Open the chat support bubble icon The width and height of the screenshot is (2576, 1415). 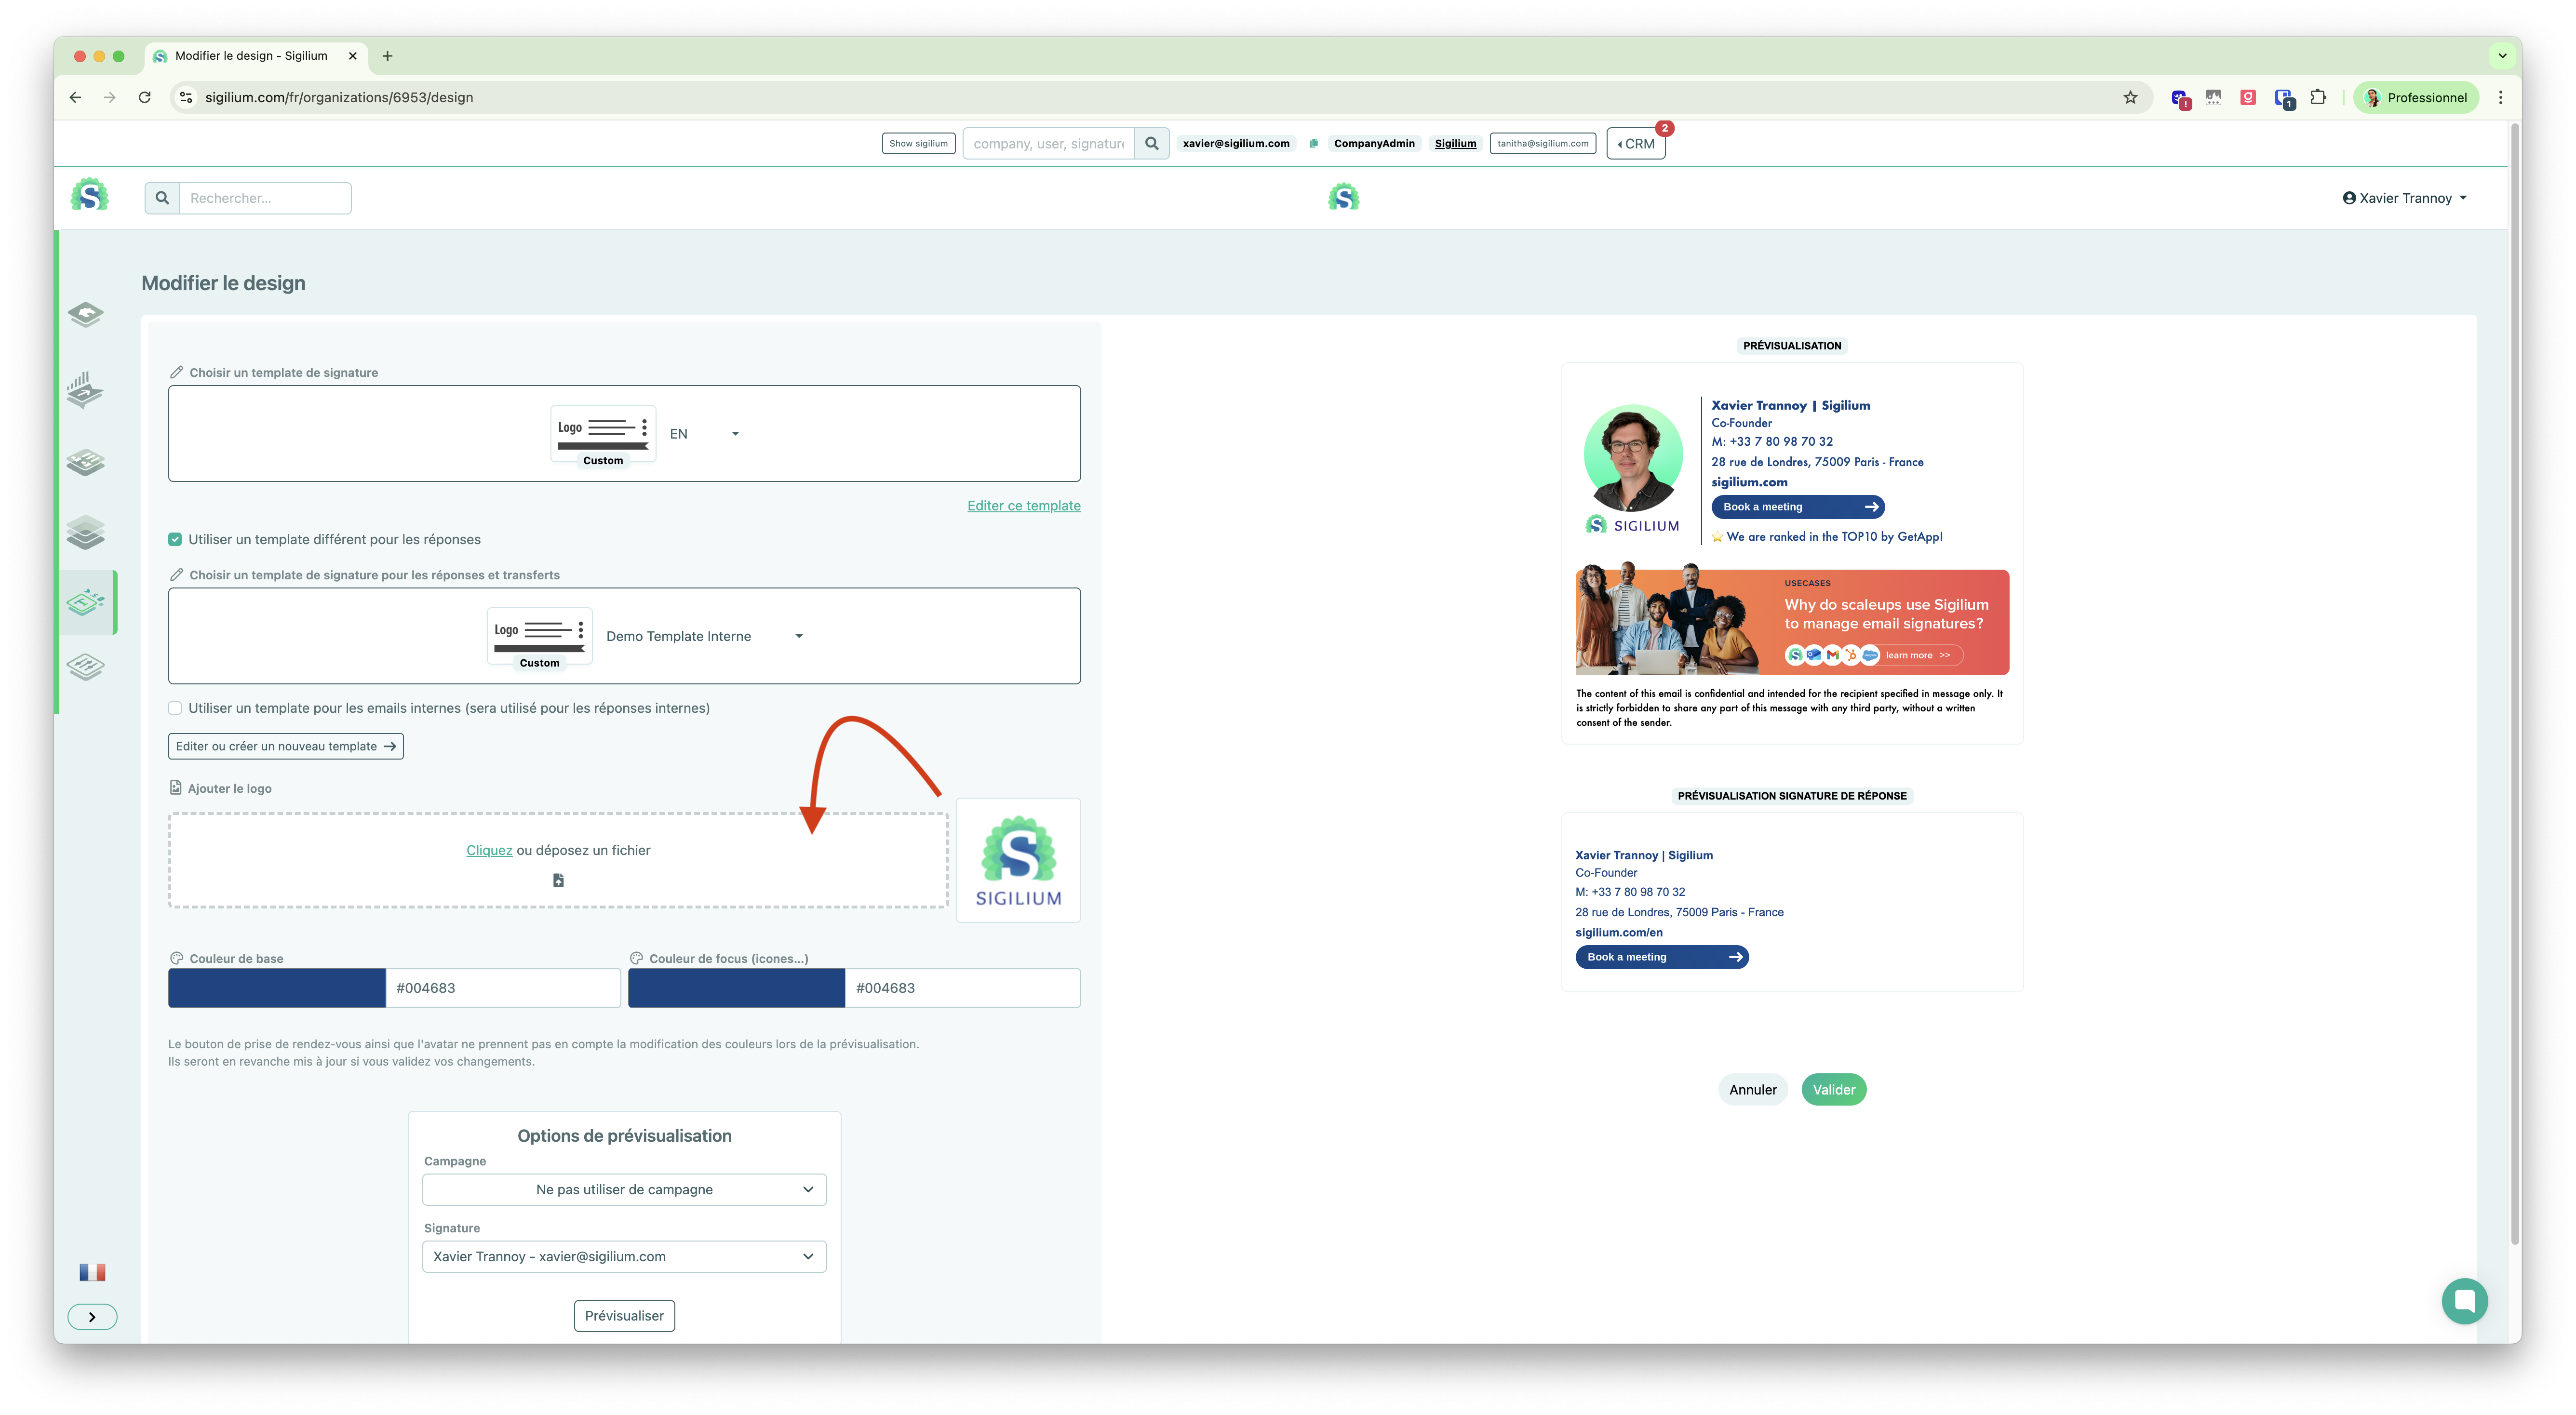pyautogui.click(x=2463, y=1301)
